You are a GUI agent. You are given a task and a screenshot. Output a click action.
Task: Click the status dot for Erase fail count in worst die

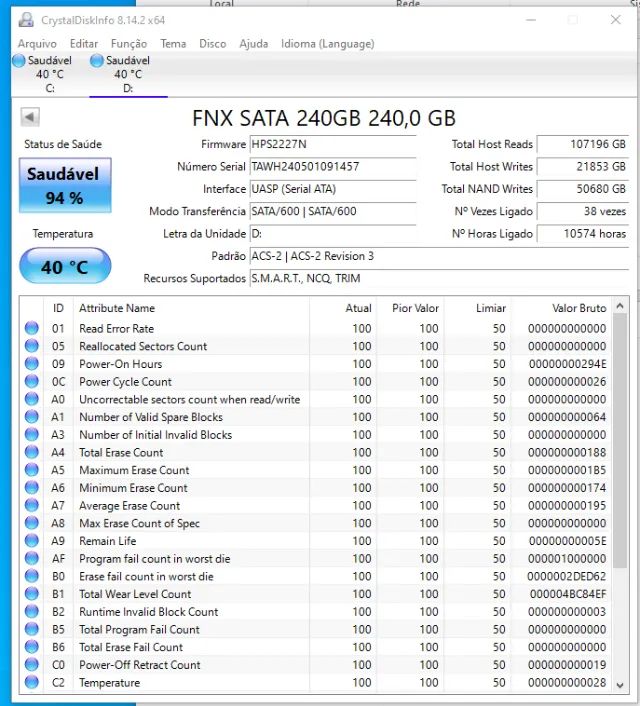32,576
